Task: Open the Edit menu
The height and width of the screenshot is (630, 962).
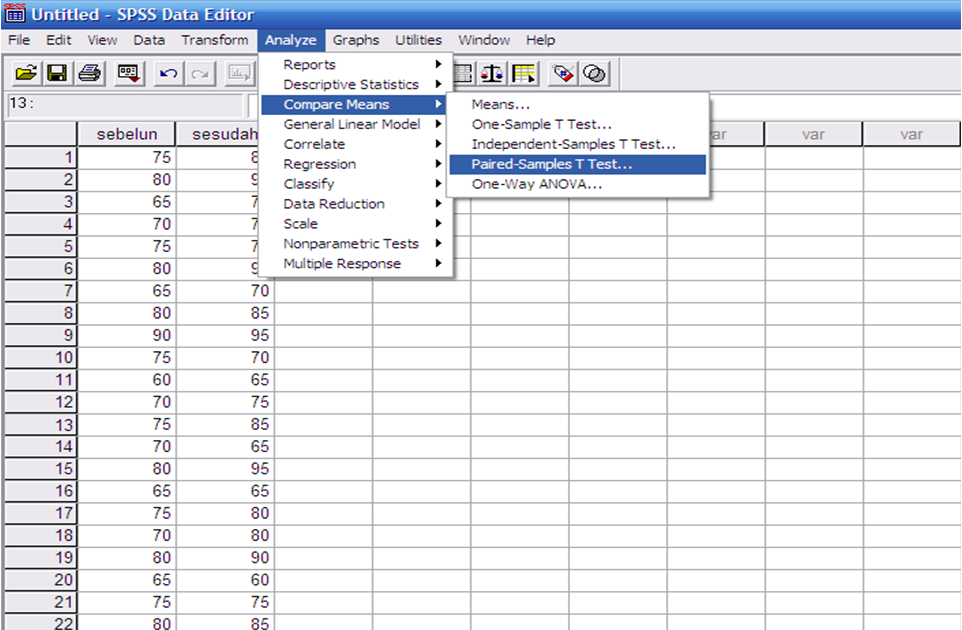Action: pos(59,40)
